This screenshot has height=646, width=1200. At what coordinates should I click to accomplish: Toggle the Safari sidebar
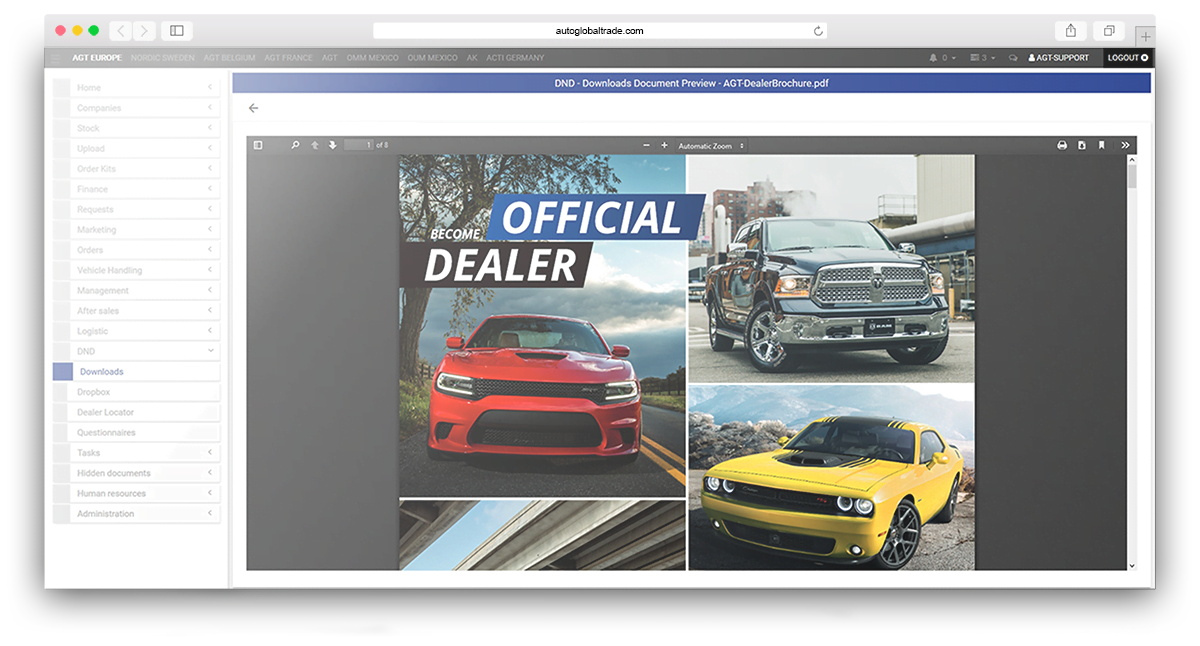click(x=177, y=31)
